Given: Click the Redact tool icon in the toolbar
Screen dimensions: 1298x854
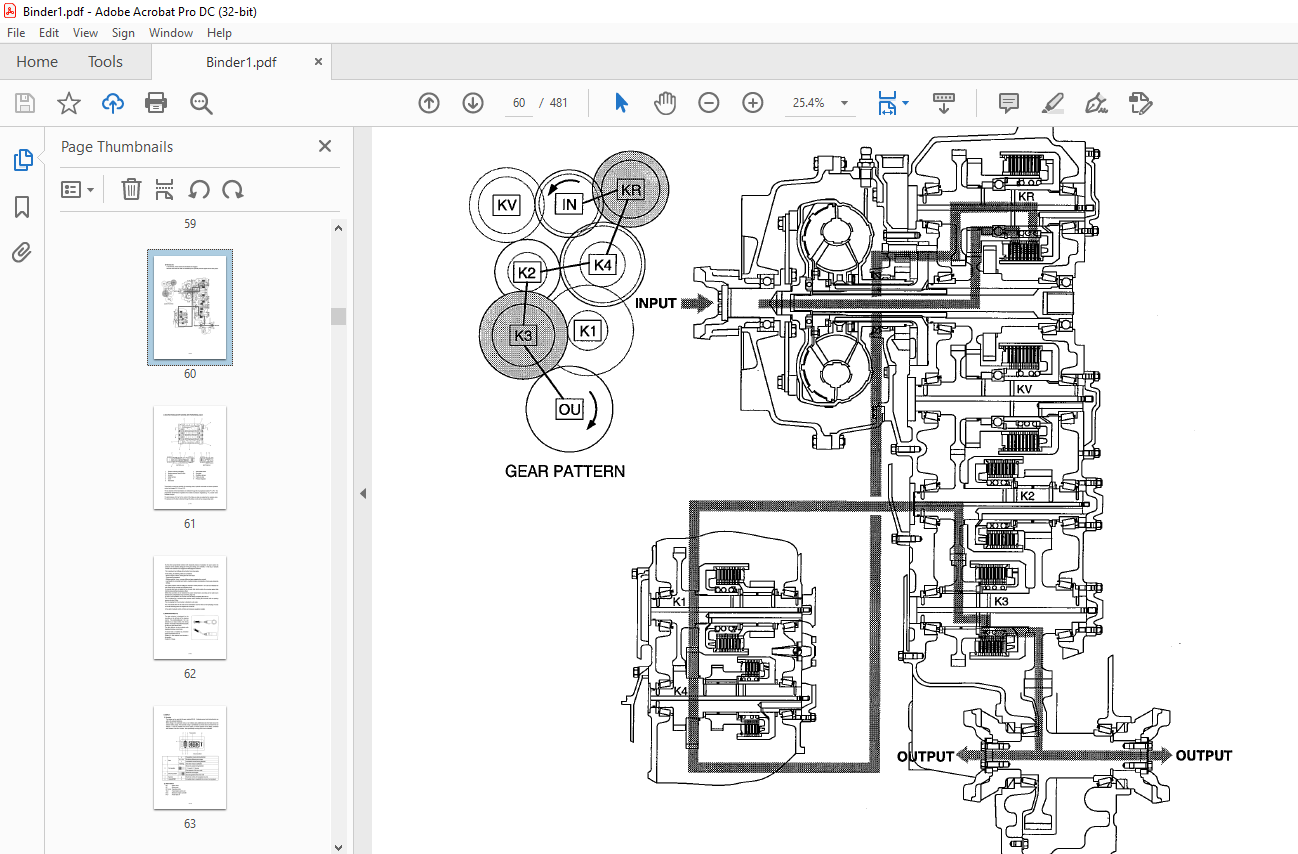Looking at the screenshot, I should pos(1140,103).
